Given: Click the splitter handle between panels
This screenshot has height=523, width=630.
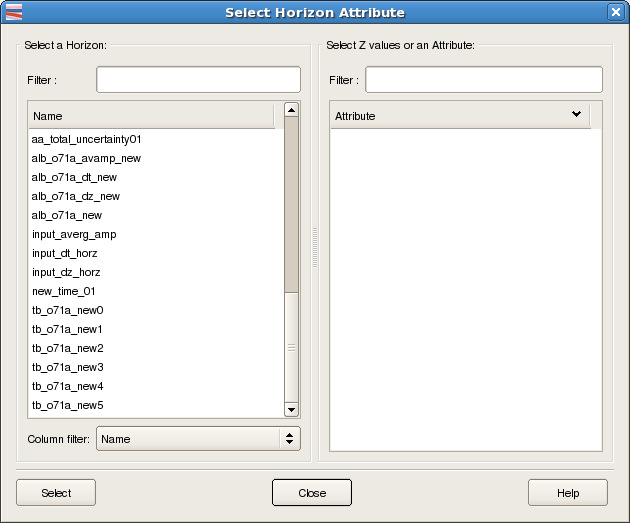Looking at the screenshot, I should (315, 247).
